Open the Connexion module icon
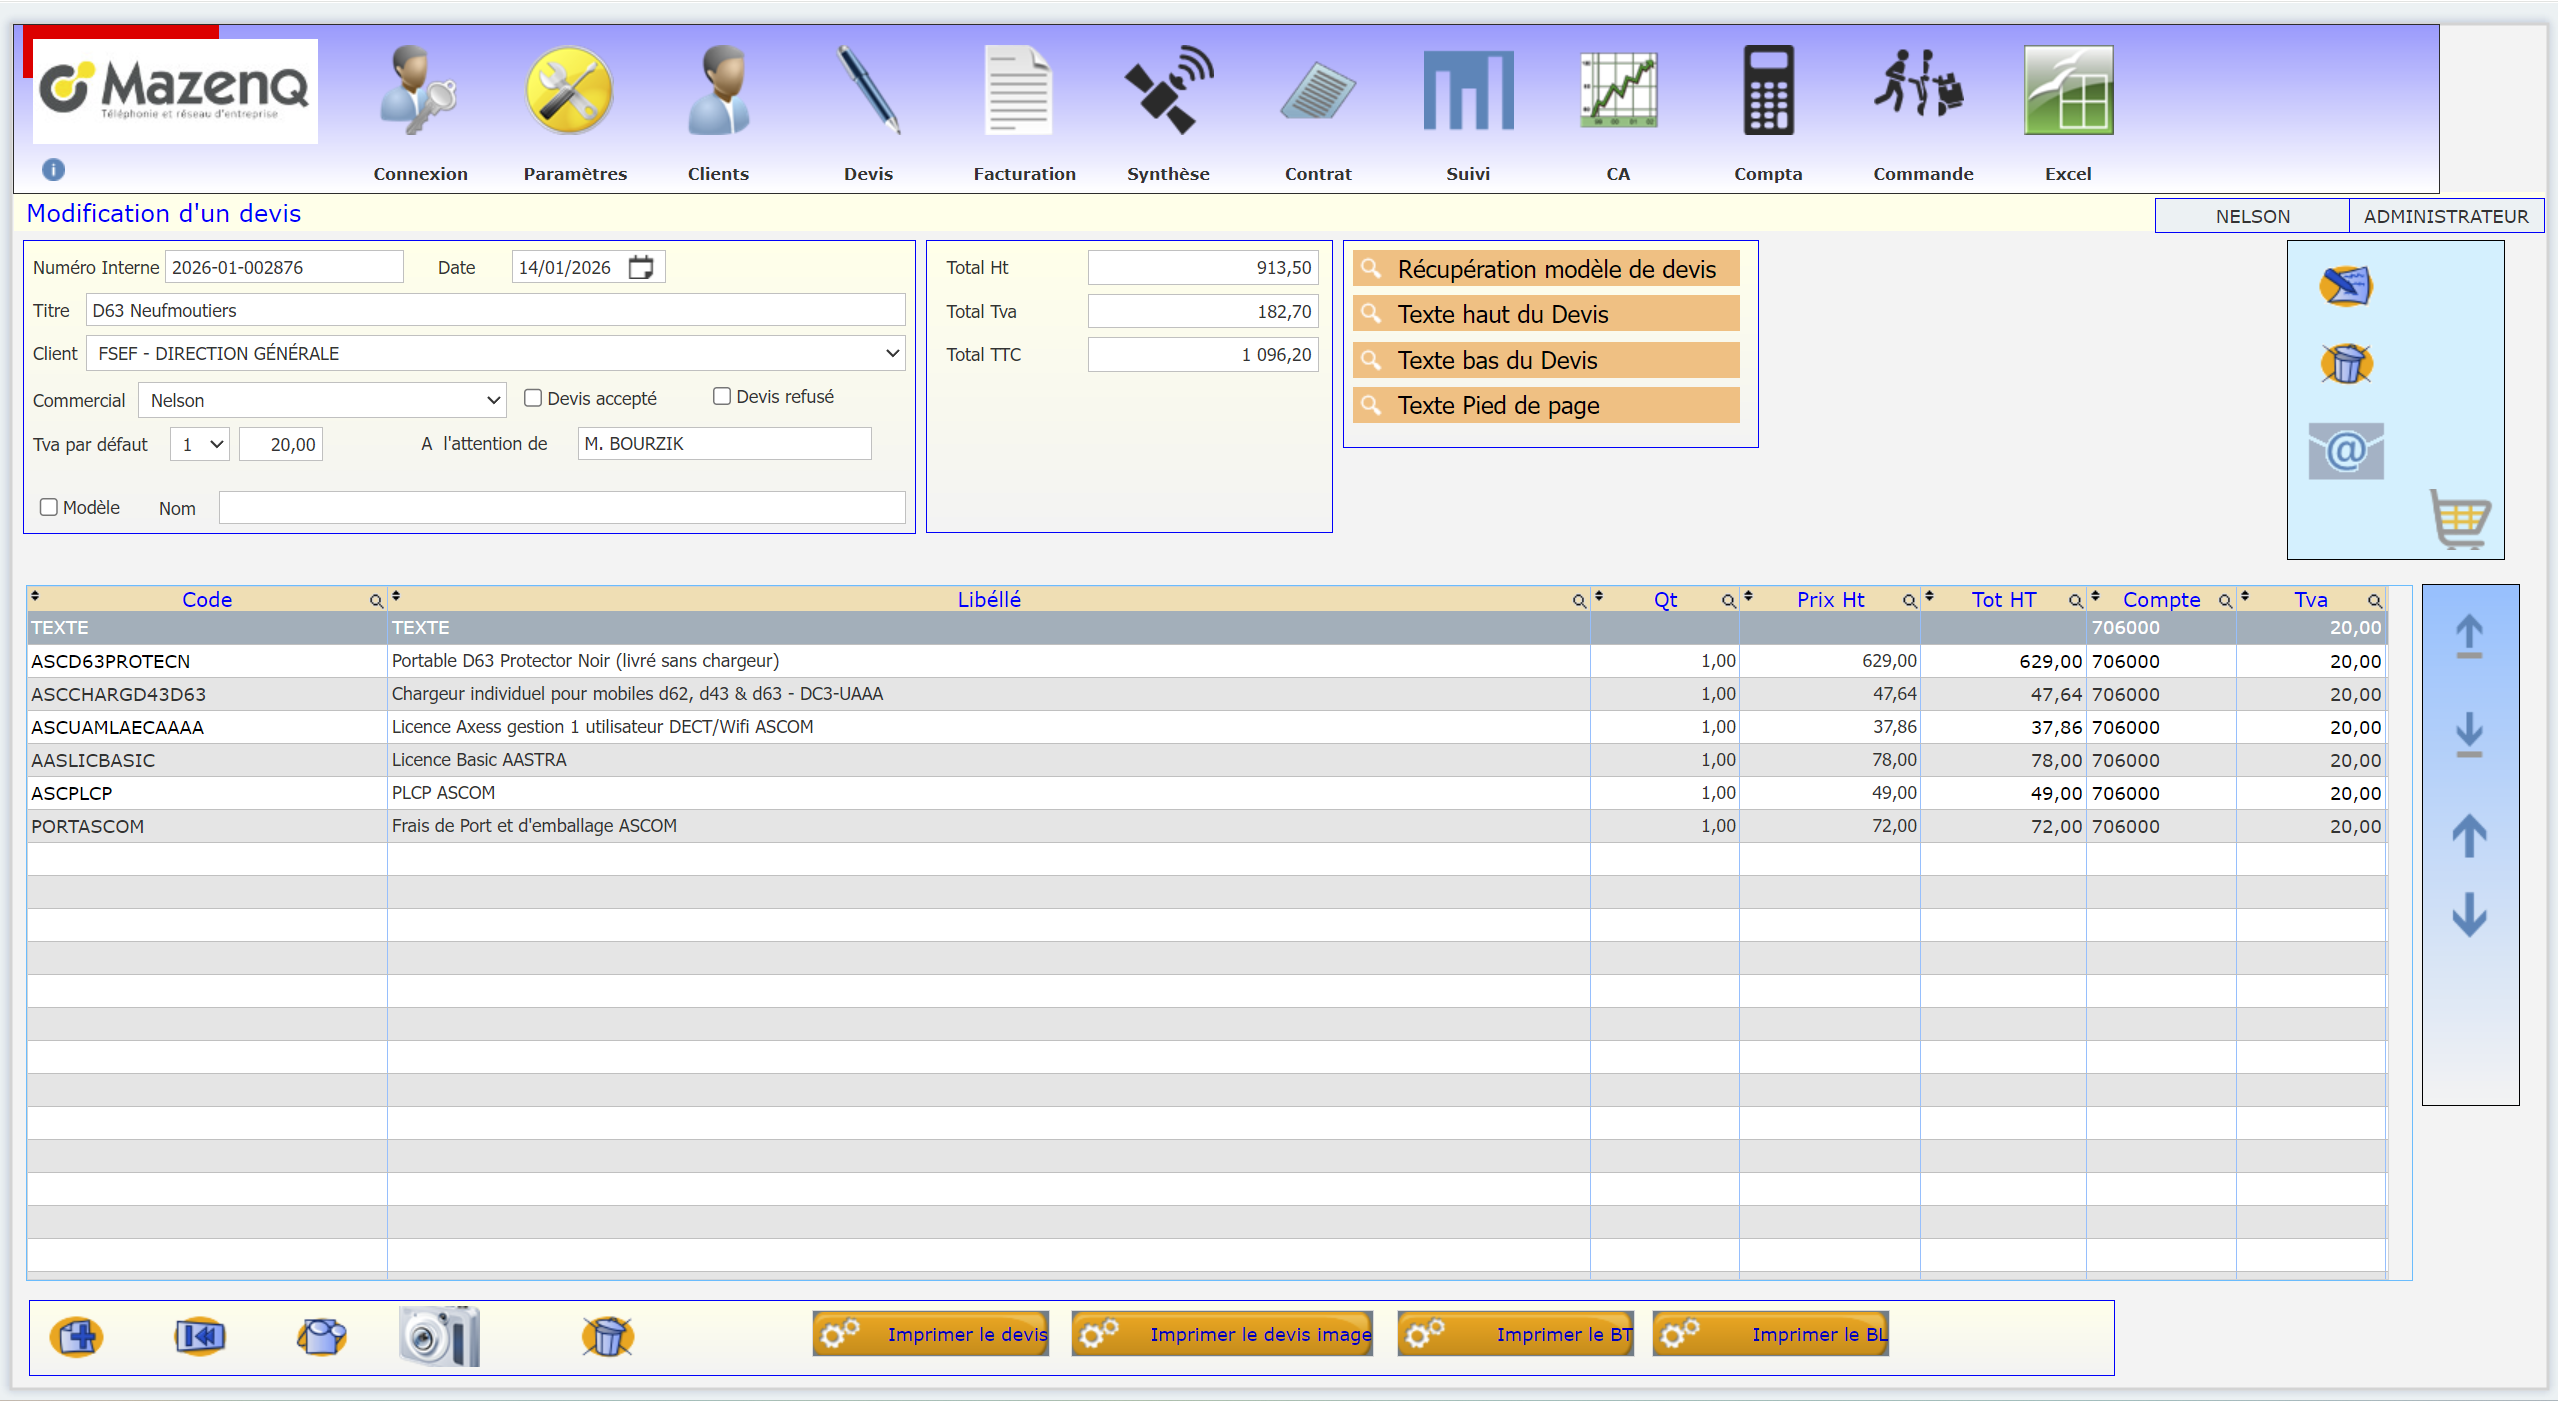This screenshot has height=1401, width=2558. pos(419,90)
